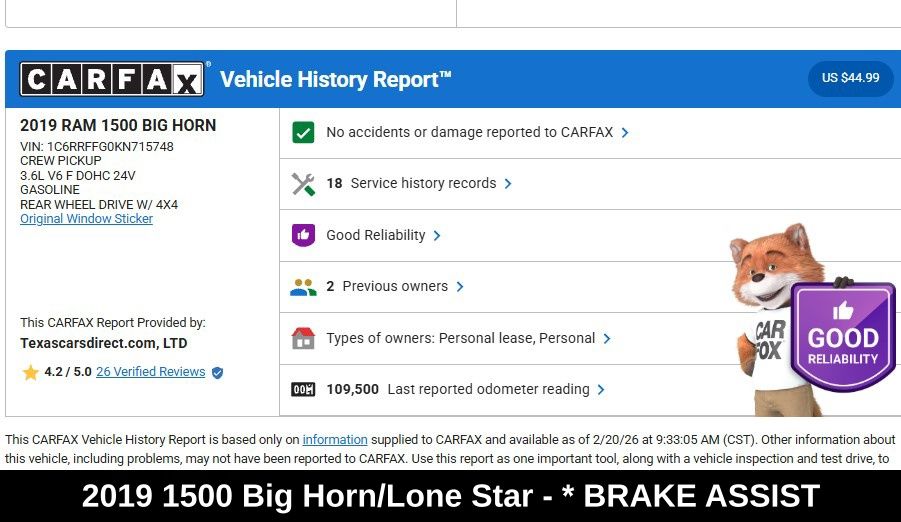
Task: Expand the Good Reliability chevron arrow
Action: (437, 236)
